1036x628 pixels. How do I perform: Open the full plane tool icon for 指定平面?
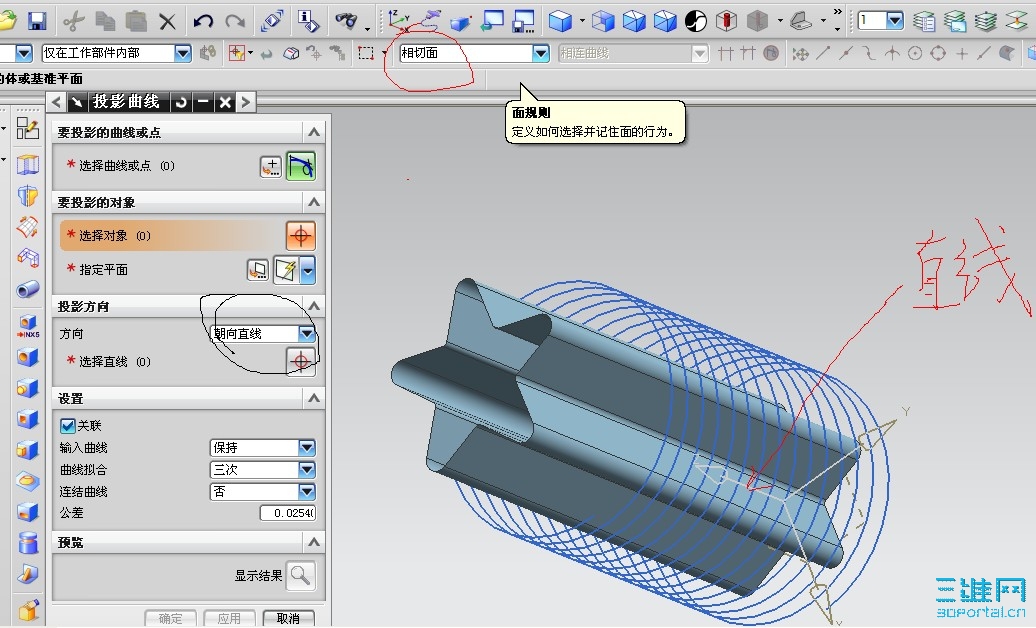[258, 270]
